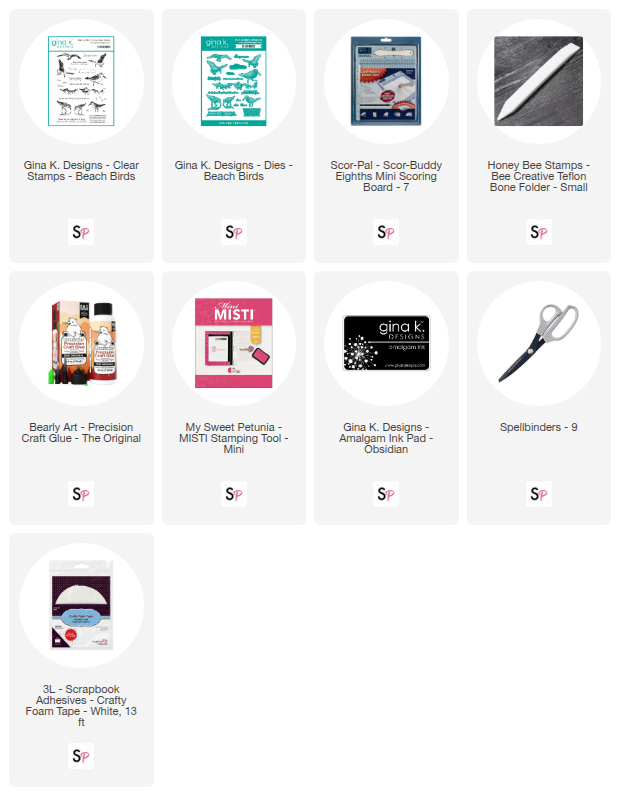Open 3L Scrapbook Adhesives Foam Tape link
Image resolution: width=620 pixels, height=808 pixels.
point(81,705)
